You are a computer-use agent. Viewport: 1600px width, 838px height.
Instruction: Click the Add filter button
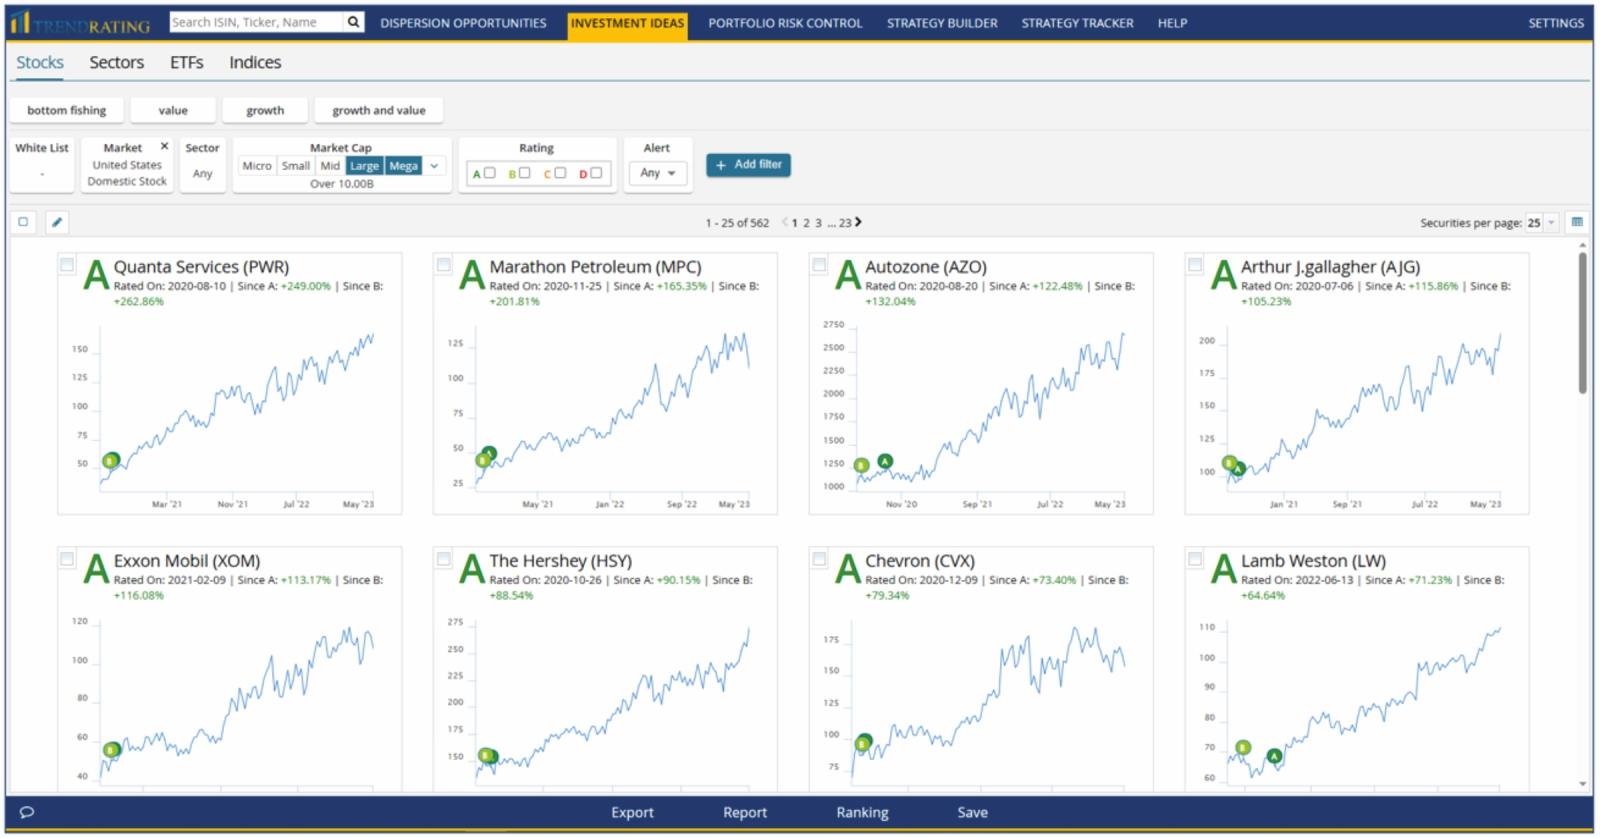[x=748, y=165]
